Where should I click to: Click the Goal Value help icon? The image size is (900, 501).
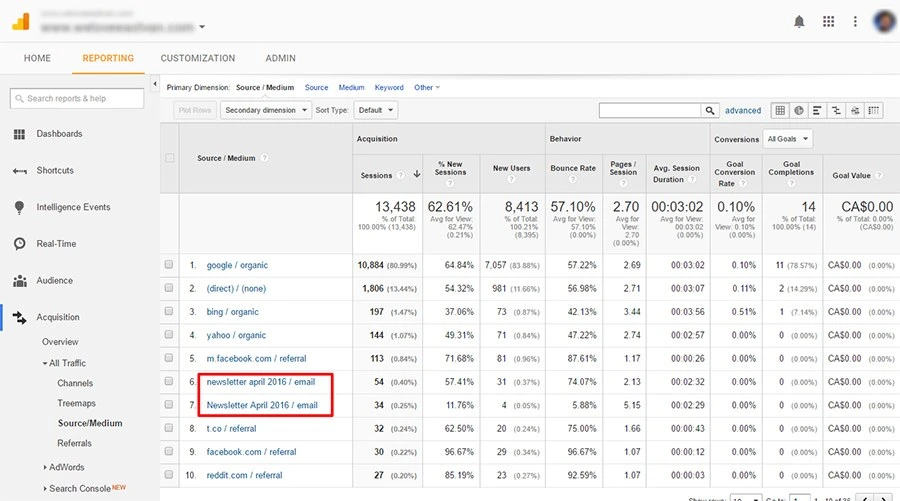click(879, 175)
